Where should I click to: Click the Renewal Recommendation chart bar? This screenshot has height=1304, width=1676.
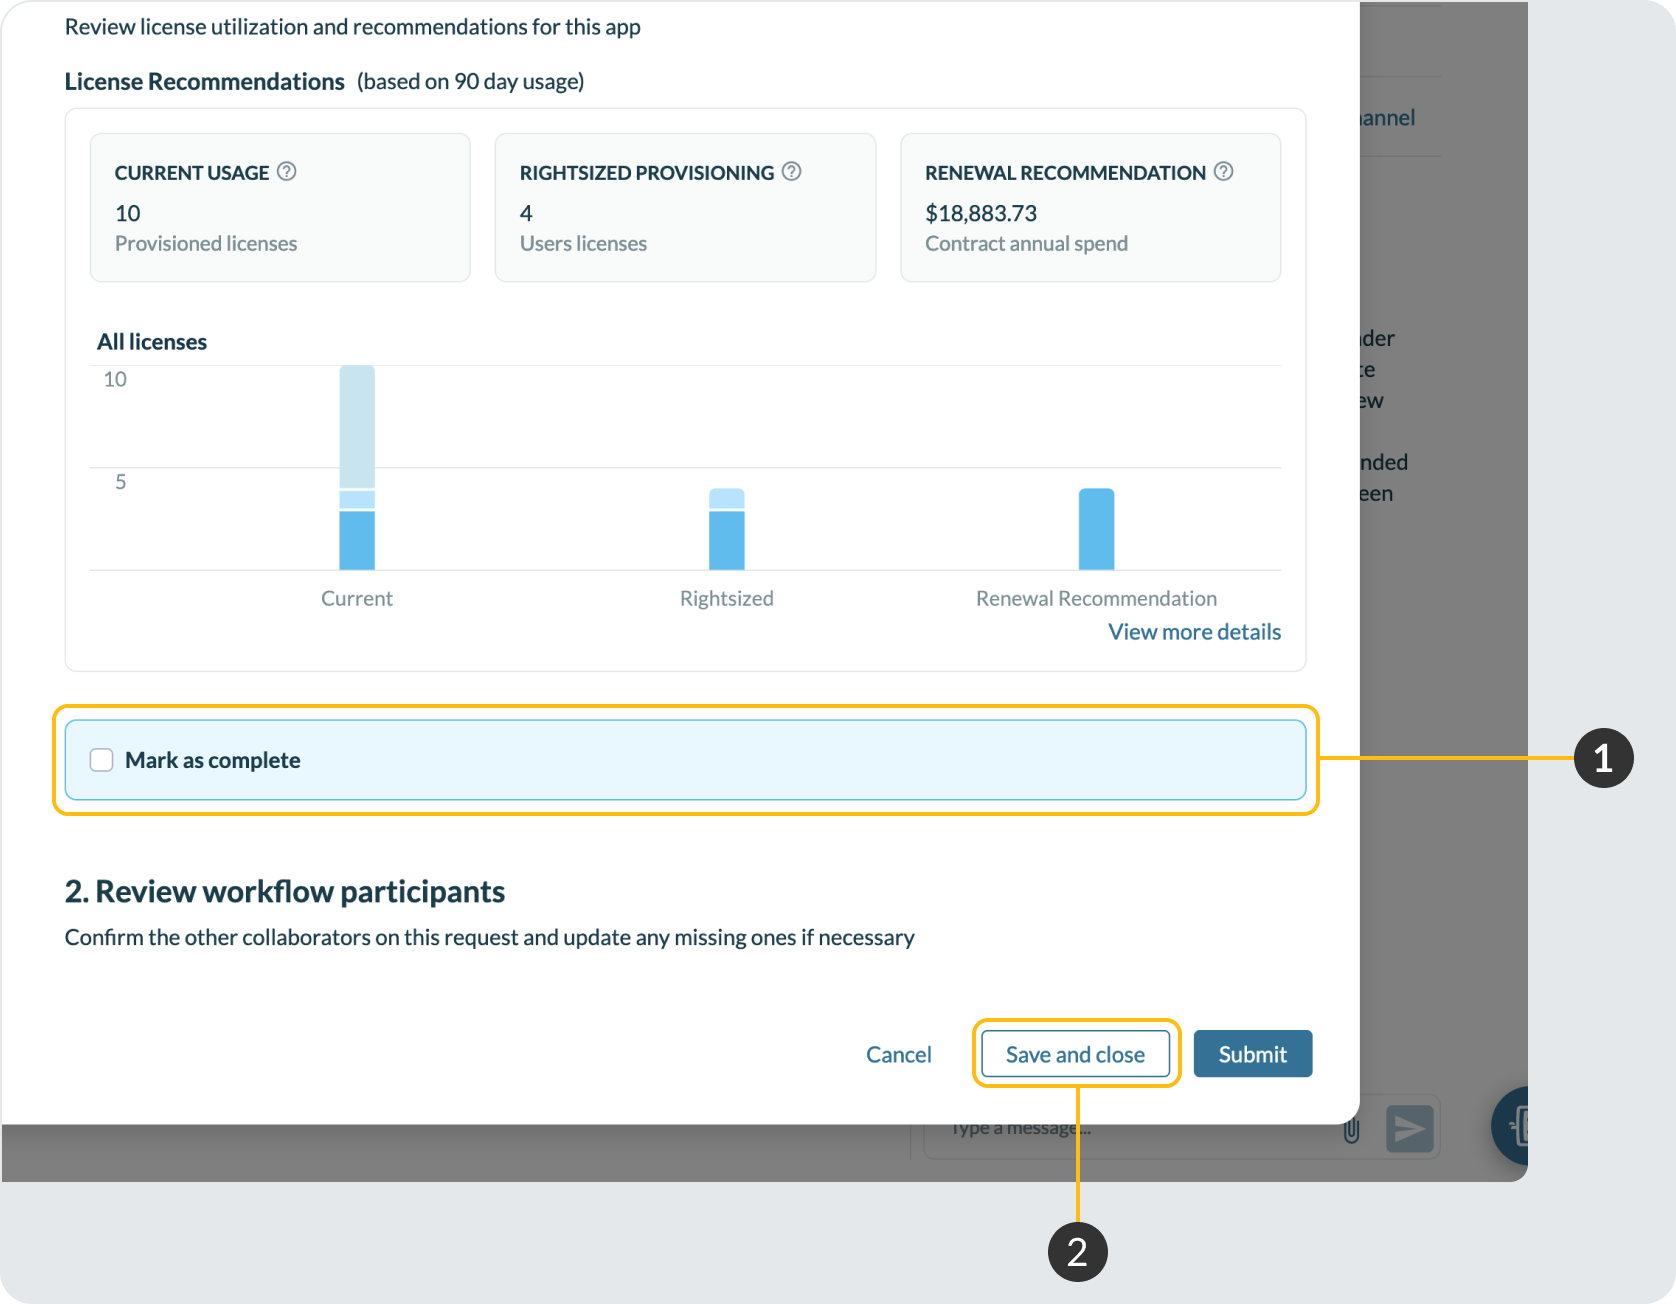[x=1096, y=530]
